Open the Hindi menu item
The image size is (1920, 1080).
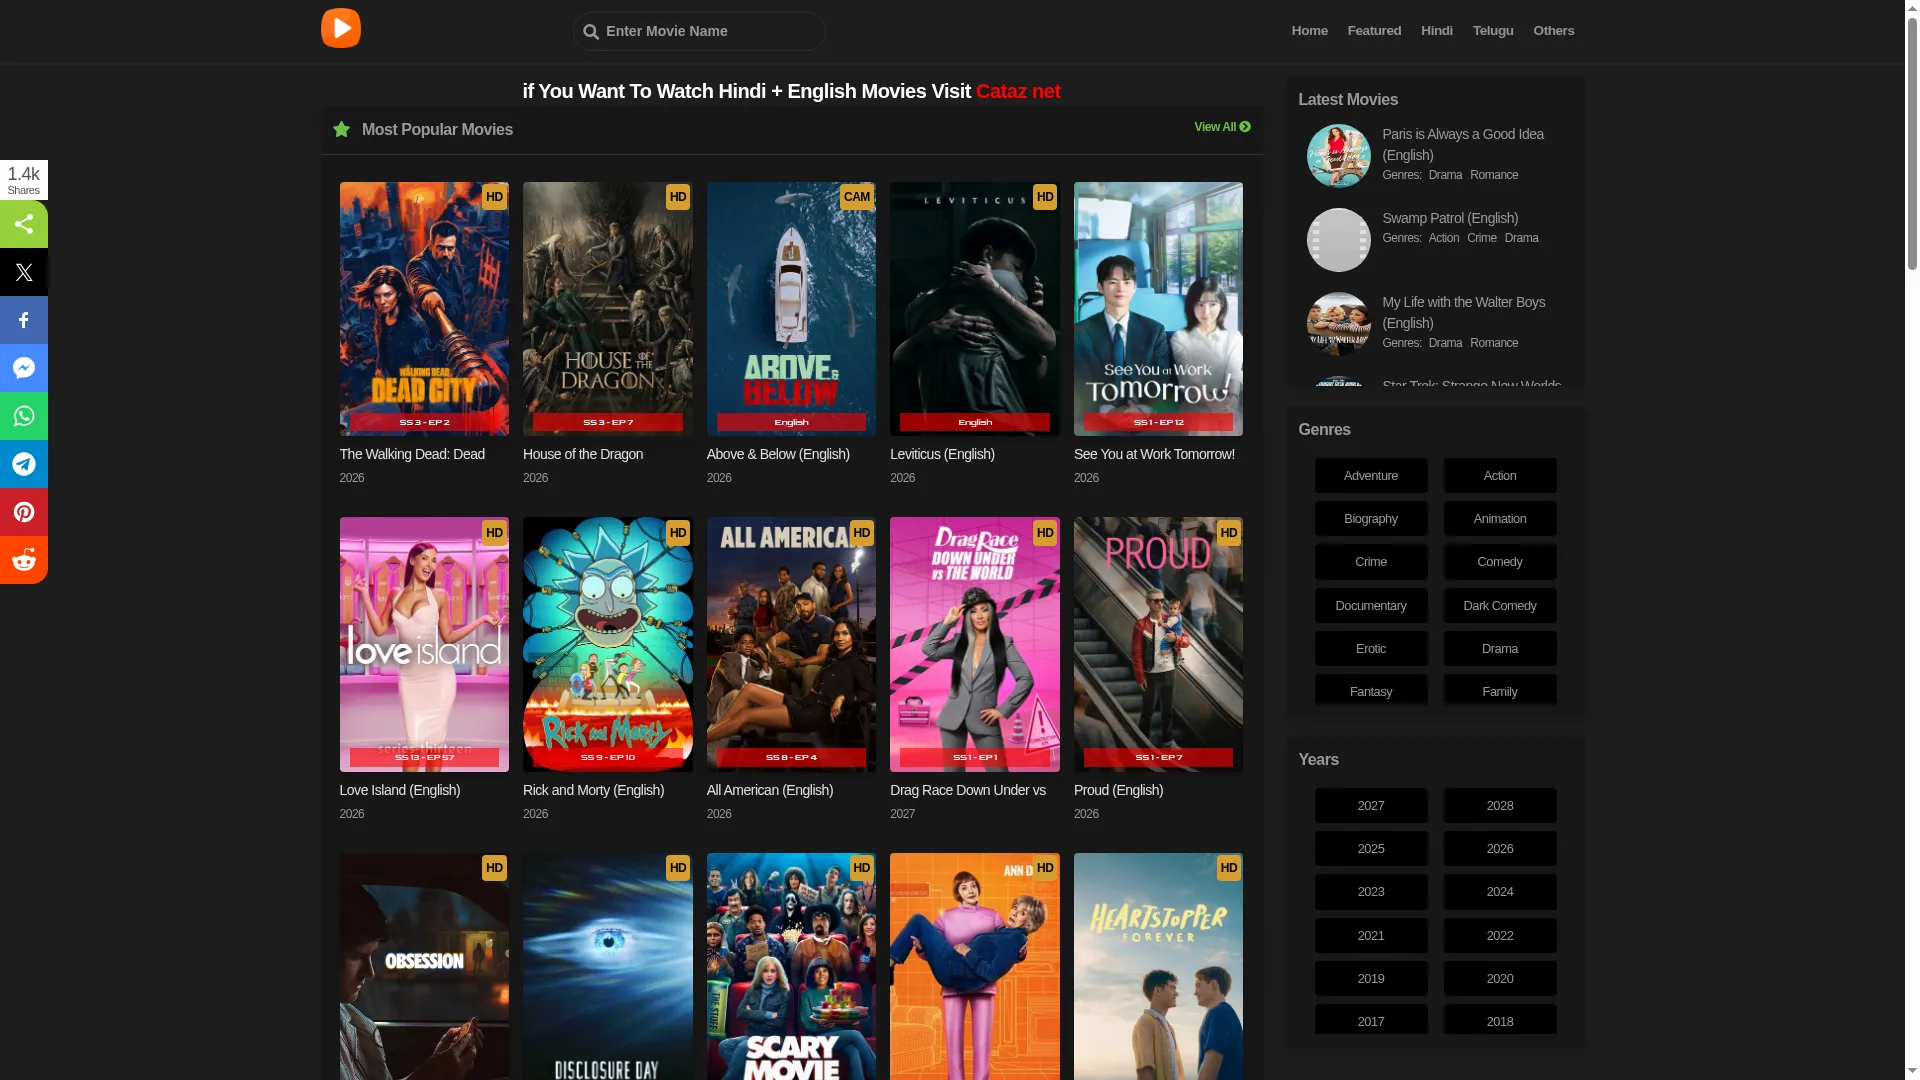[1436, 31]
